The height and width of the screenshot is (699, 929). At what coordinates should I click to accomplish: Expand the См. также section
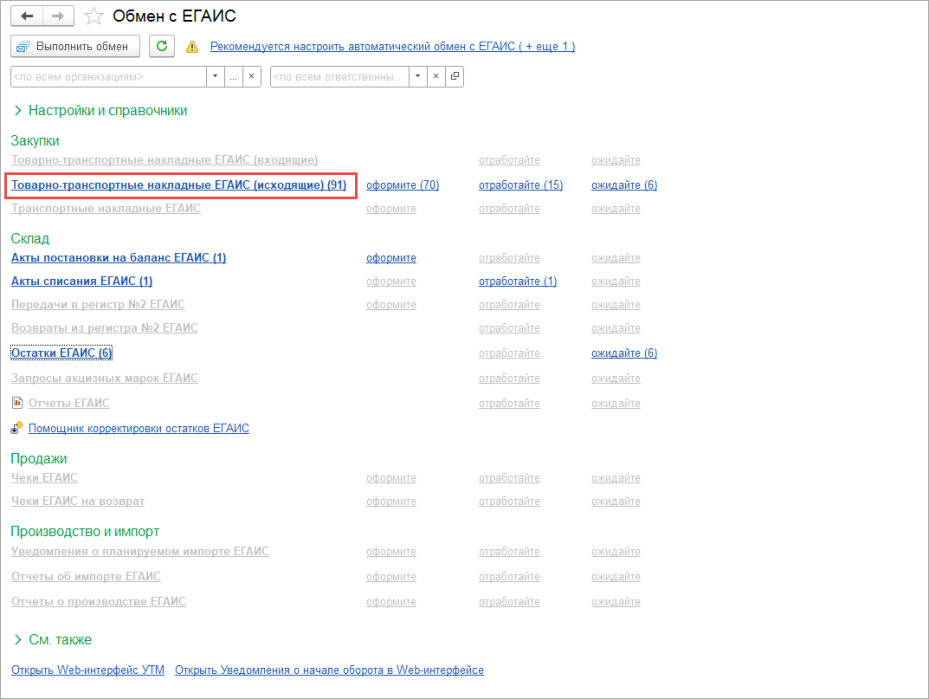[53, 640]
